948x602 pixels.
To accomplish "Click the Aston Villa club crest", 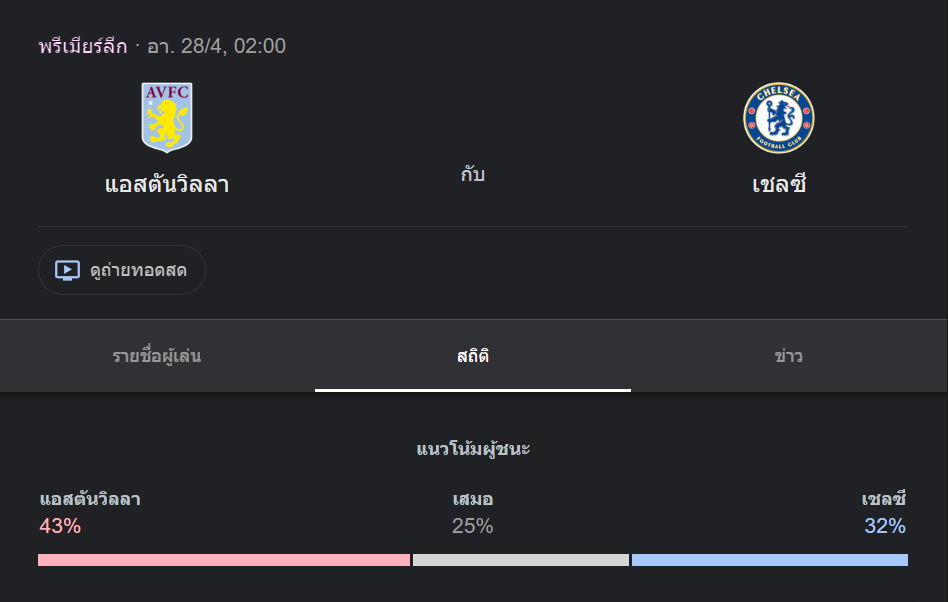I will point(167,118).
